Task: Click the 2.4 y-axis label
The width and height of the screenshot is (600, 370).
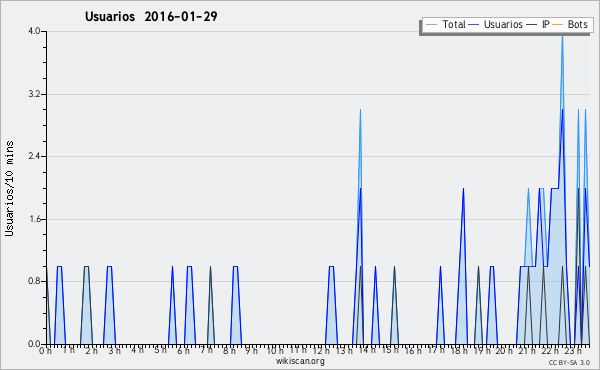Action: pyautogui.click(x=34, y=156)
